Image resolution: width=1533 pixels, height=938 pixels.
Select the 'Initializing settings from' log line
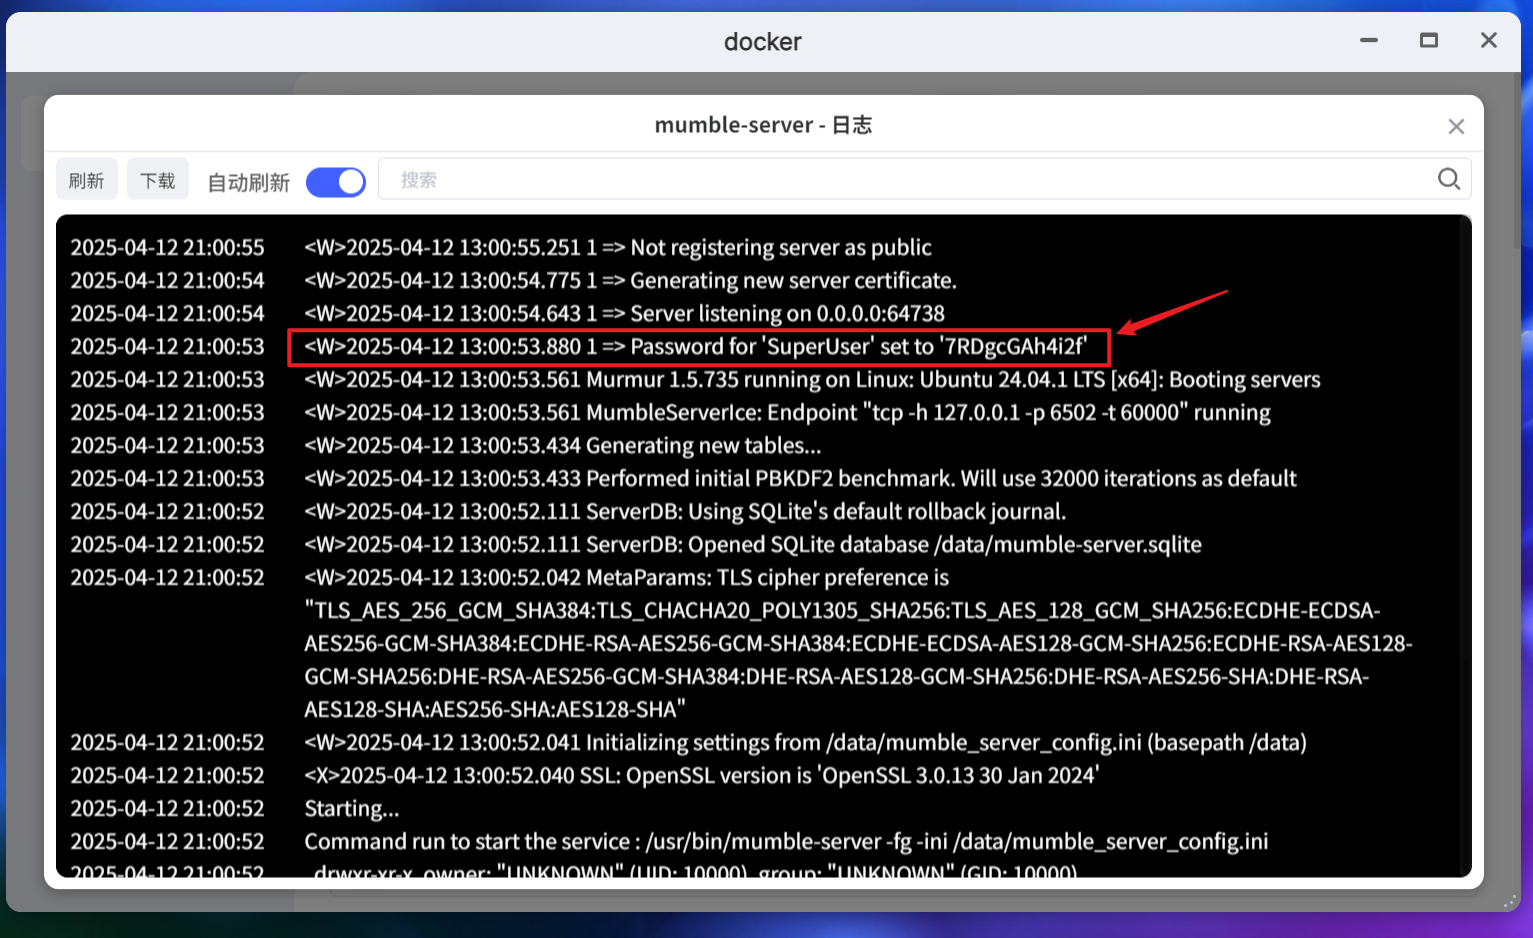tap(805, 742)
